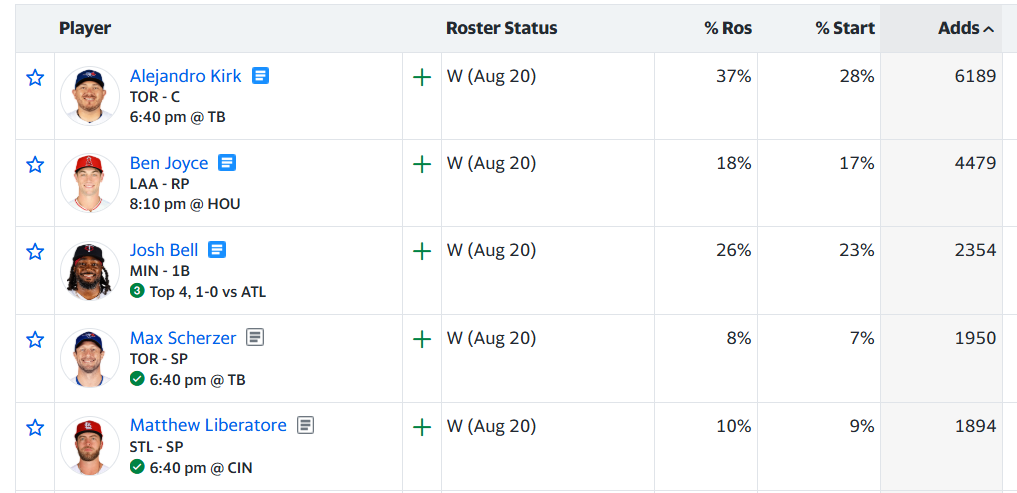This screenshot has height=493, width=1017.
Task: Sort by the Player column header
Action: tap(85, 29)
